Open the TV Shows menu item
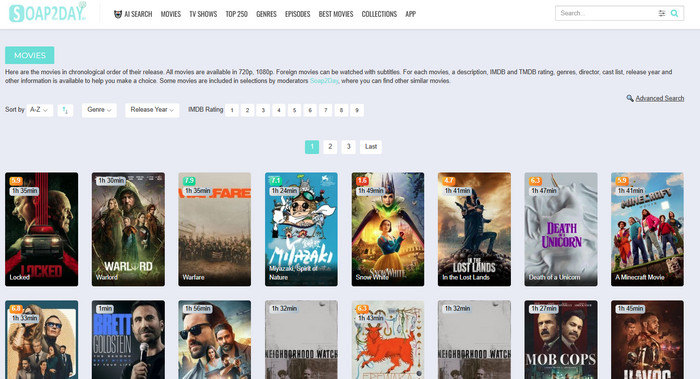The image size is (700, 379). click(x=203, y=14)
